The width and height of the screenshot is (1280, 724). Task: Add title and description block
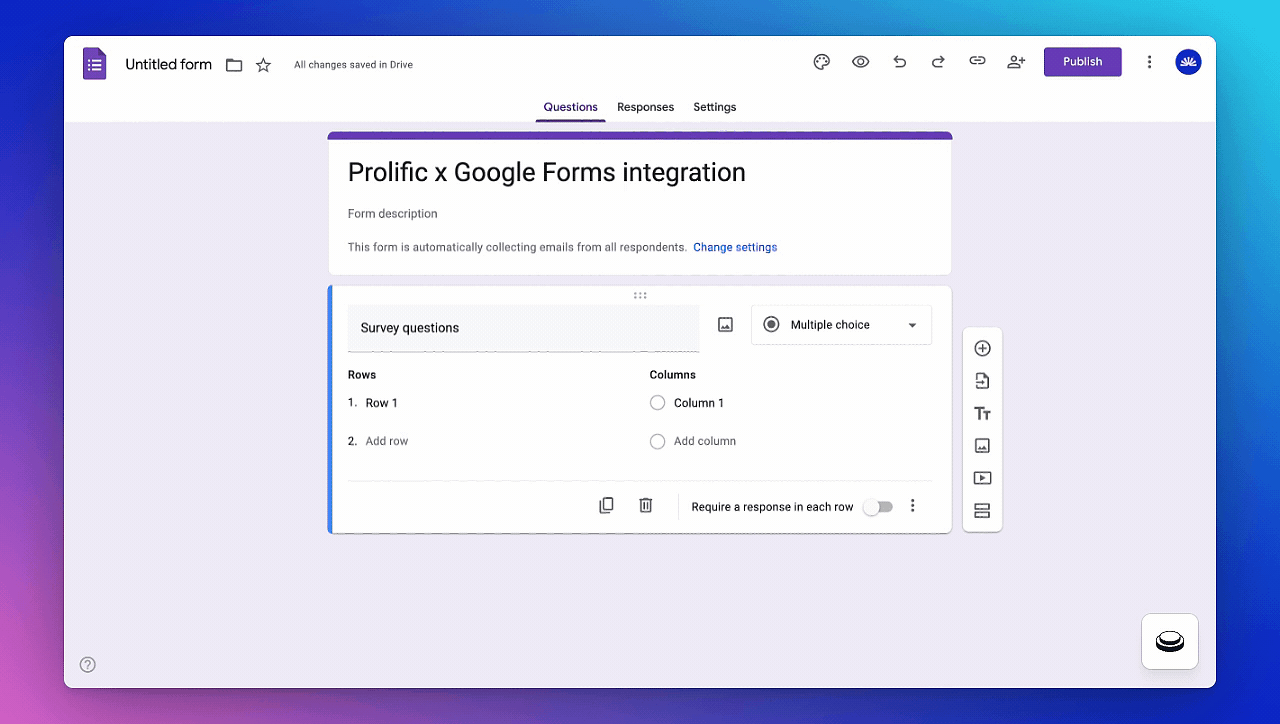[x=982, y=414]
